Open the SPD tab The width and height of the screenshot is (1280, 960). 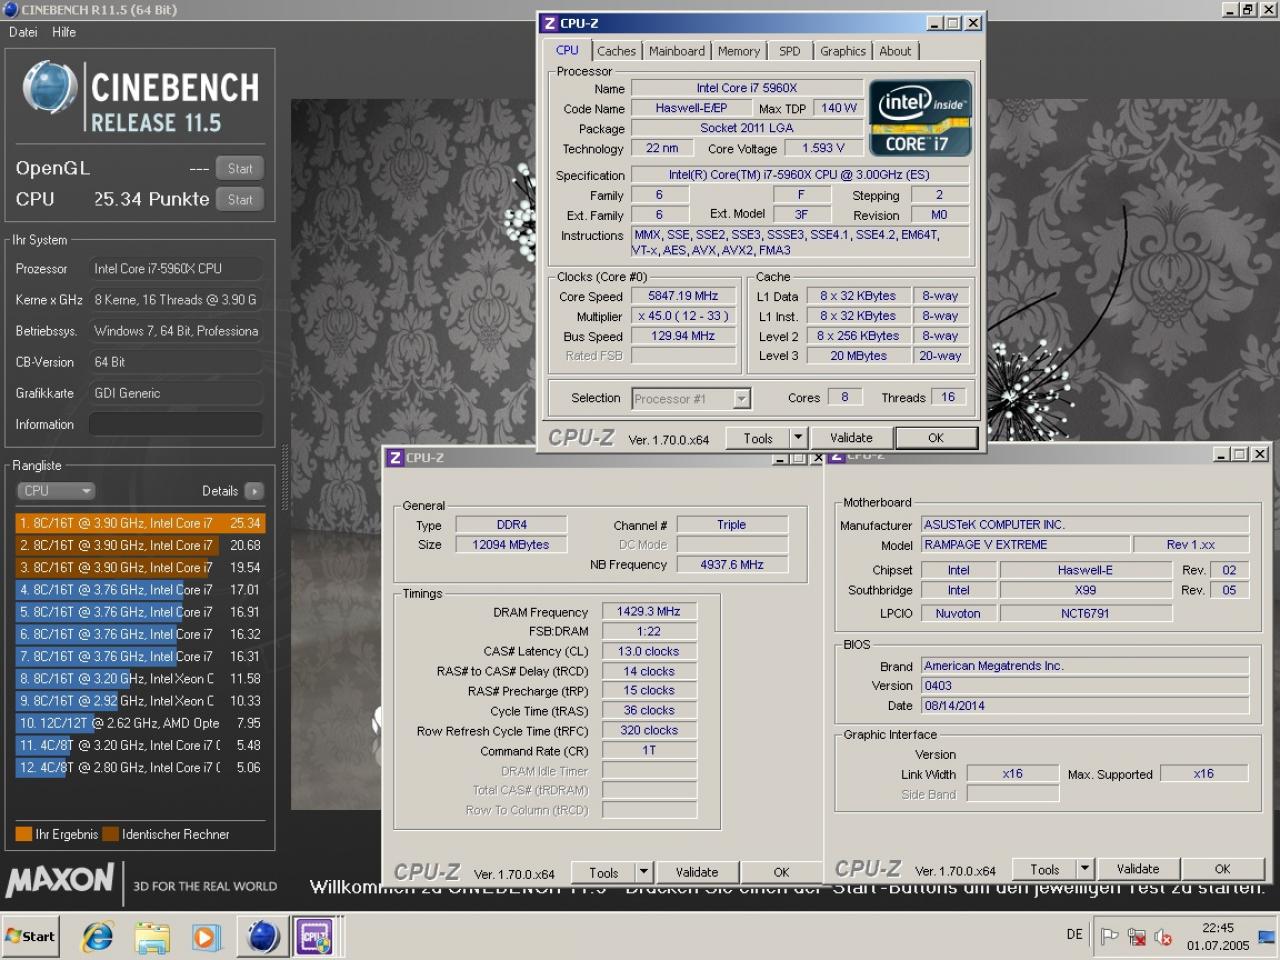point(790,51)
